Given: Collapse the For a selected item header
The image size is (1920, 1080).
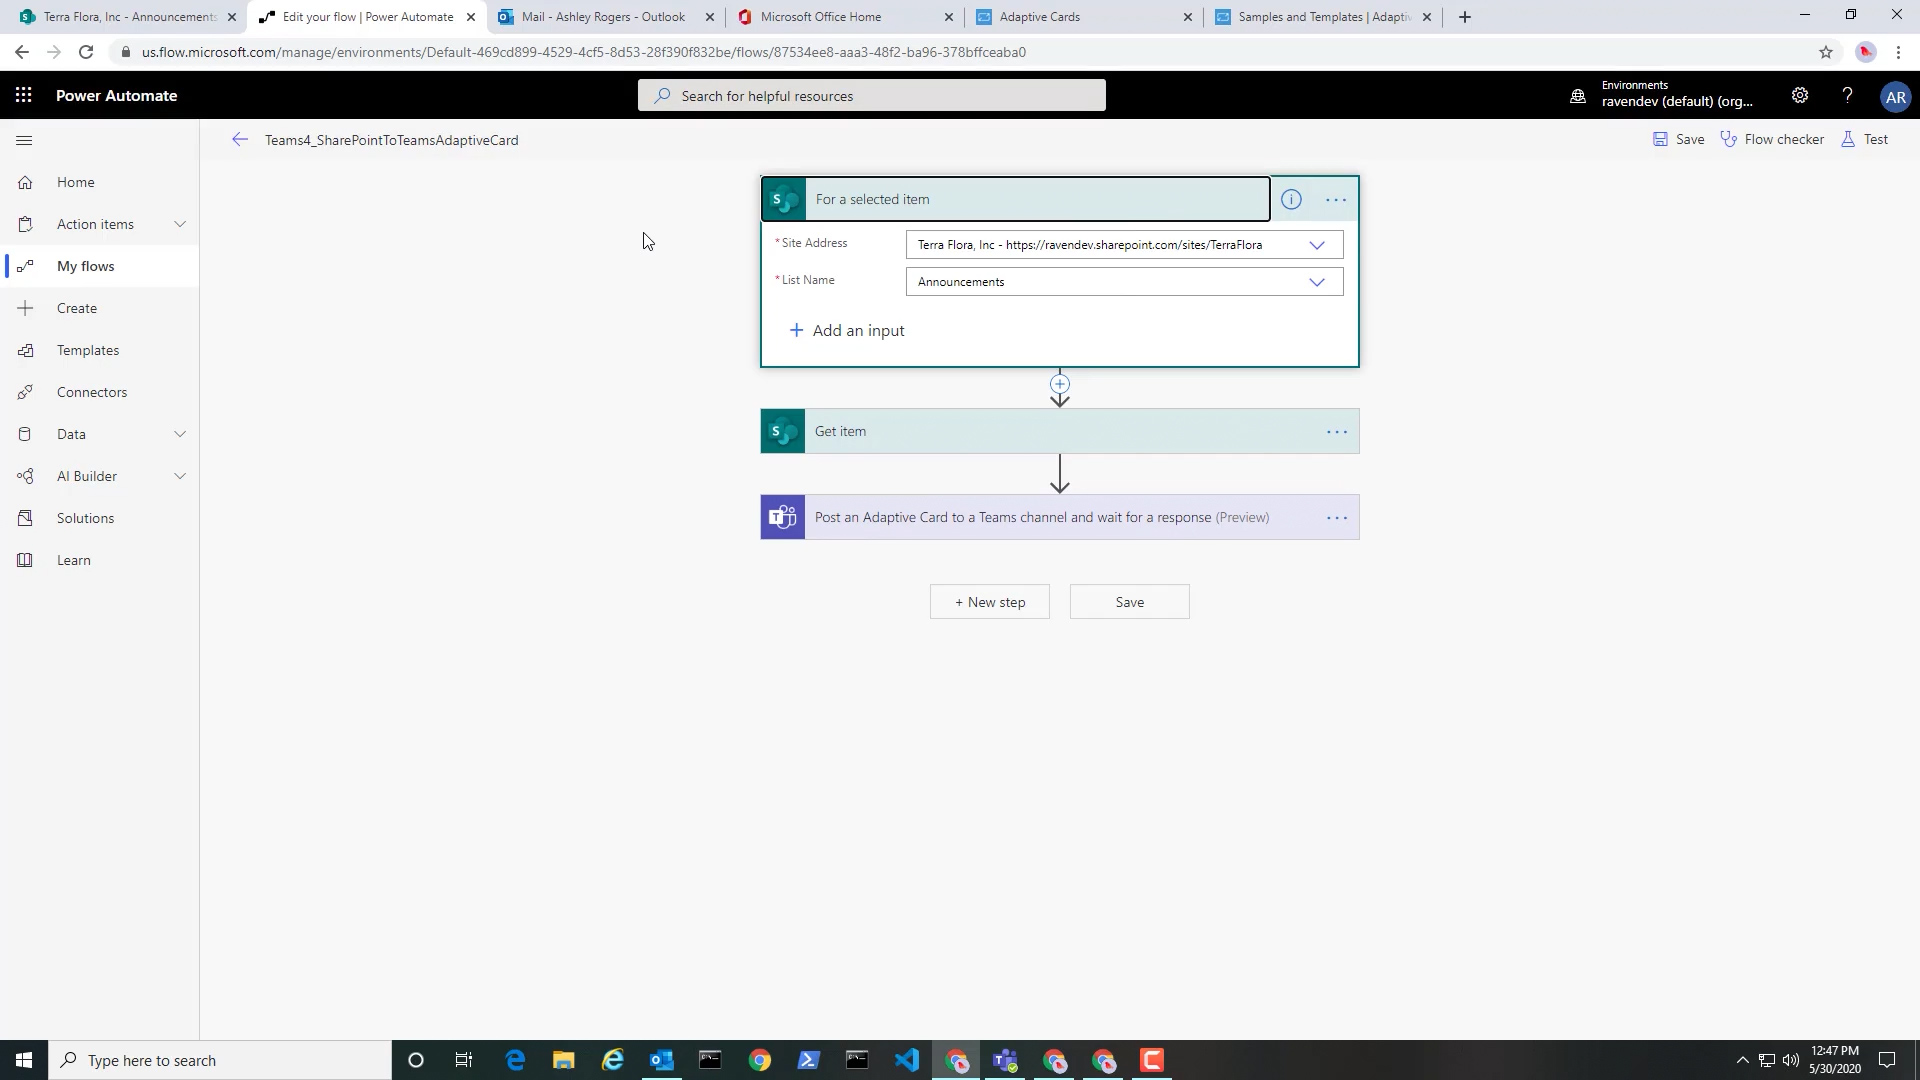Looking at the screenshot, I should coord(1016,199).
